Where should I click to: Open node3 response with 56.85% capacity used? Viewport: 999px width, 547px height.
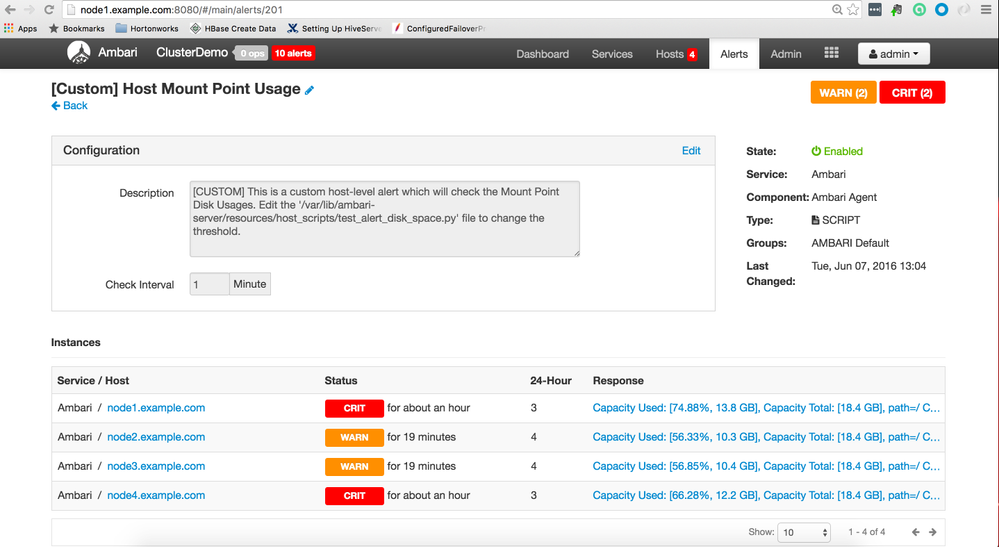pos(766,467)
